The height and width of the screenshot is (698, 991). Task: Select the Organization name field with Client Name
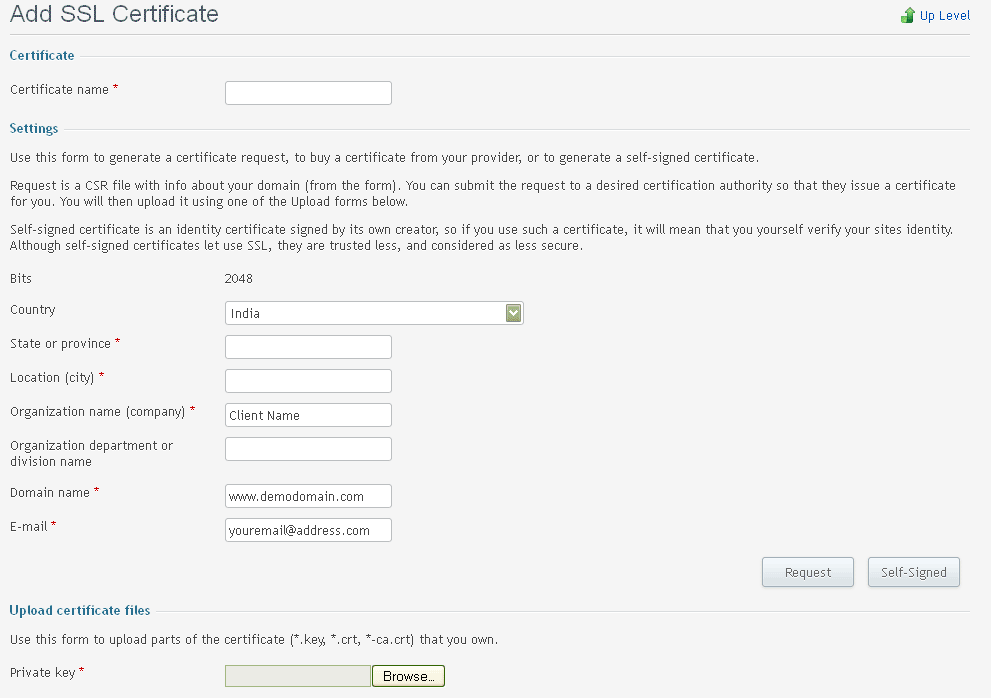(x=308, y=415)
